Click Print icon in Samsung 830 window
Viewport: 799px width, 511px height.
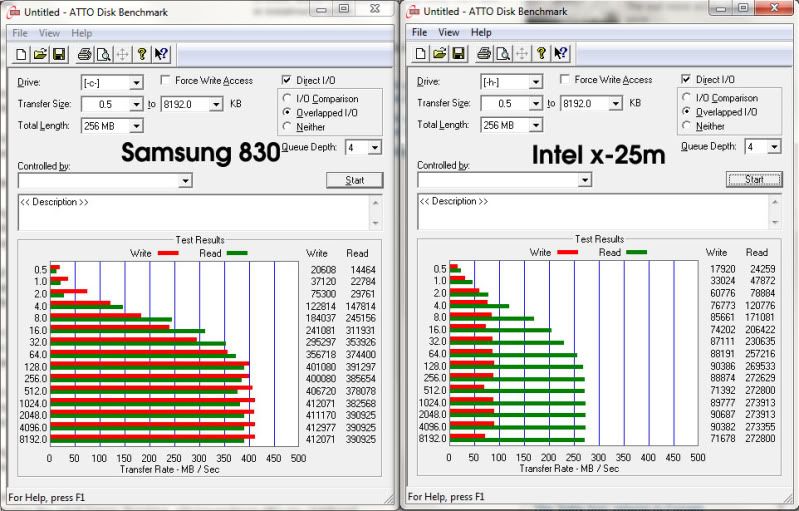85,54
